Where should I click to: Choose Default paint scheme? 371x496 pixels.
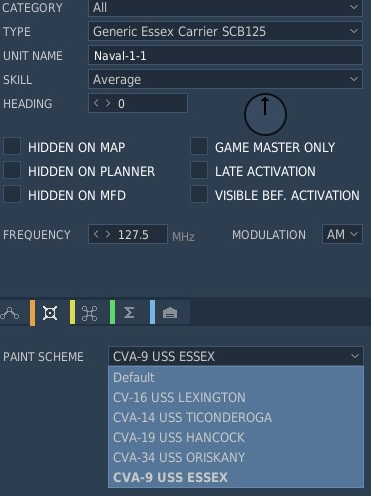(236, 377)
